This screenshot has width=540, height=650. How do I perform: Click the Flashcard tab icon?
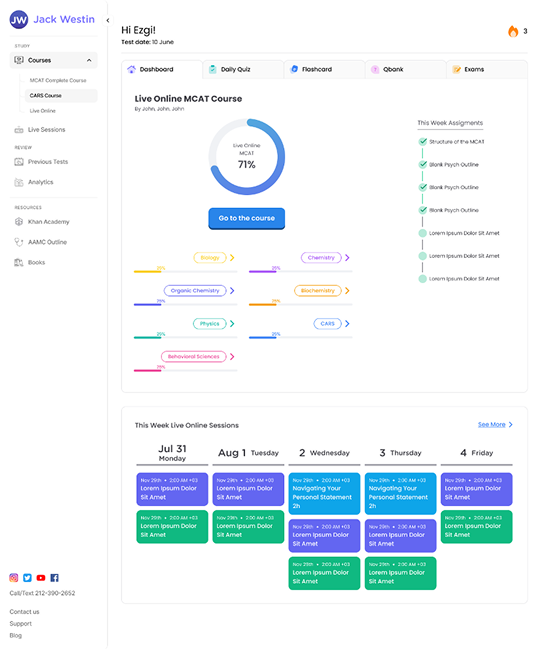pos(294,69)
